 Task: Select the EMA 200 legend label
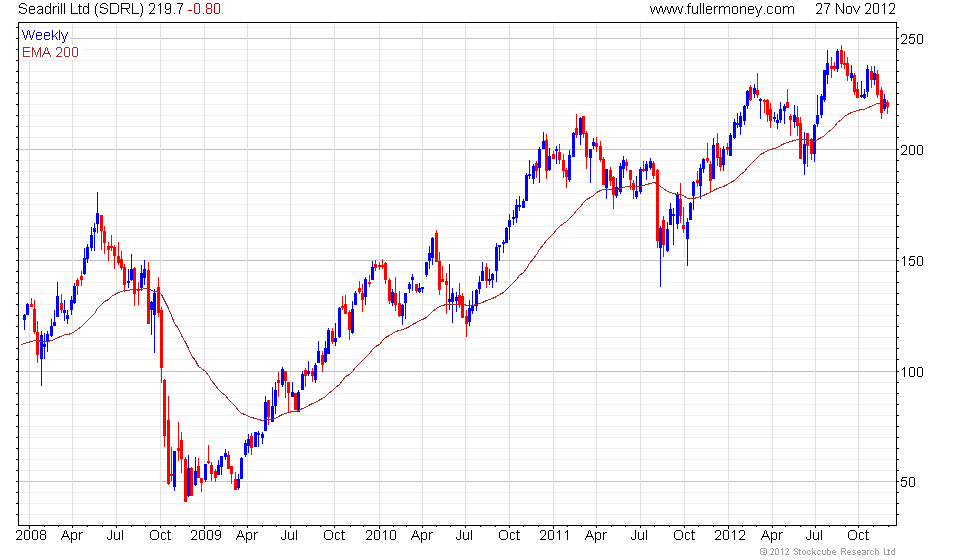click(50, 52)
